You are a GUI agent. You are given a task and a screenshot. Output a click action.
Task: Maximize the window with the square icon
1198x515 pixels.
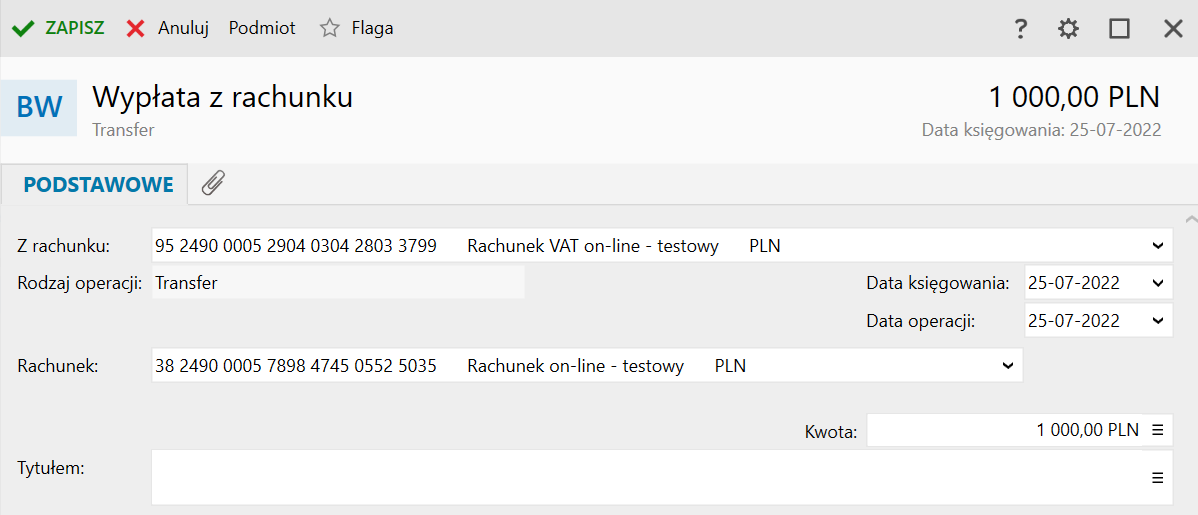1119,29
